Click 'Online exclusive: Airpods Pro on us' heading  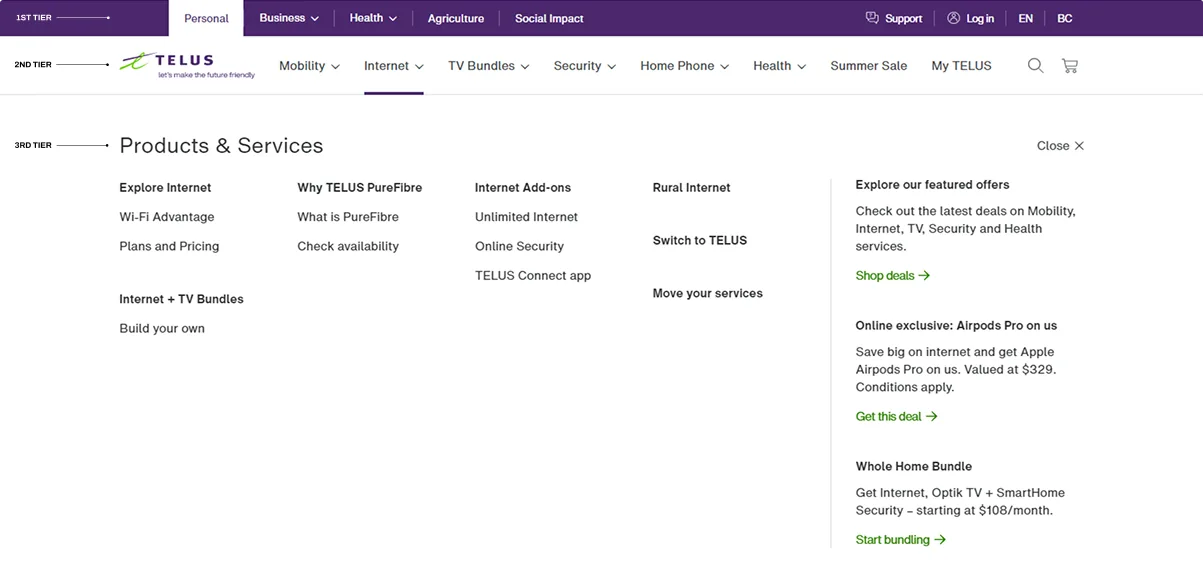point(956,326)
